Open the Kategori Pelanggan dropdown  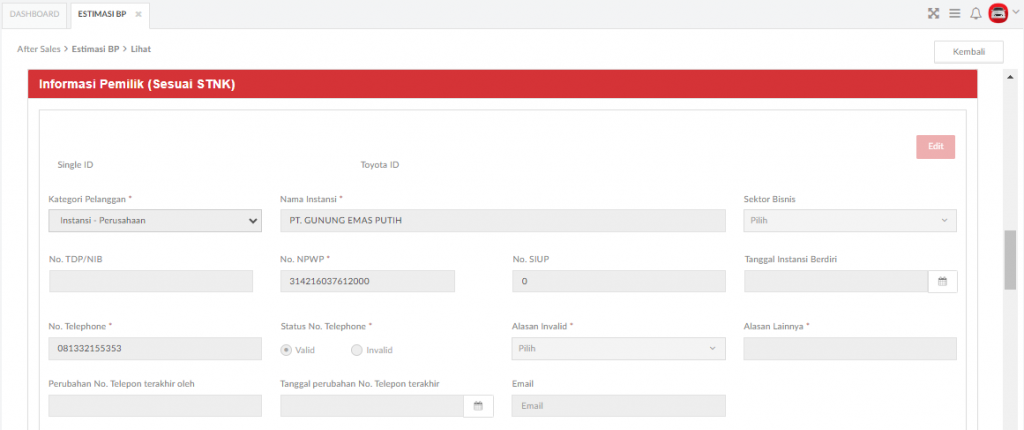[x=155, y=221]
